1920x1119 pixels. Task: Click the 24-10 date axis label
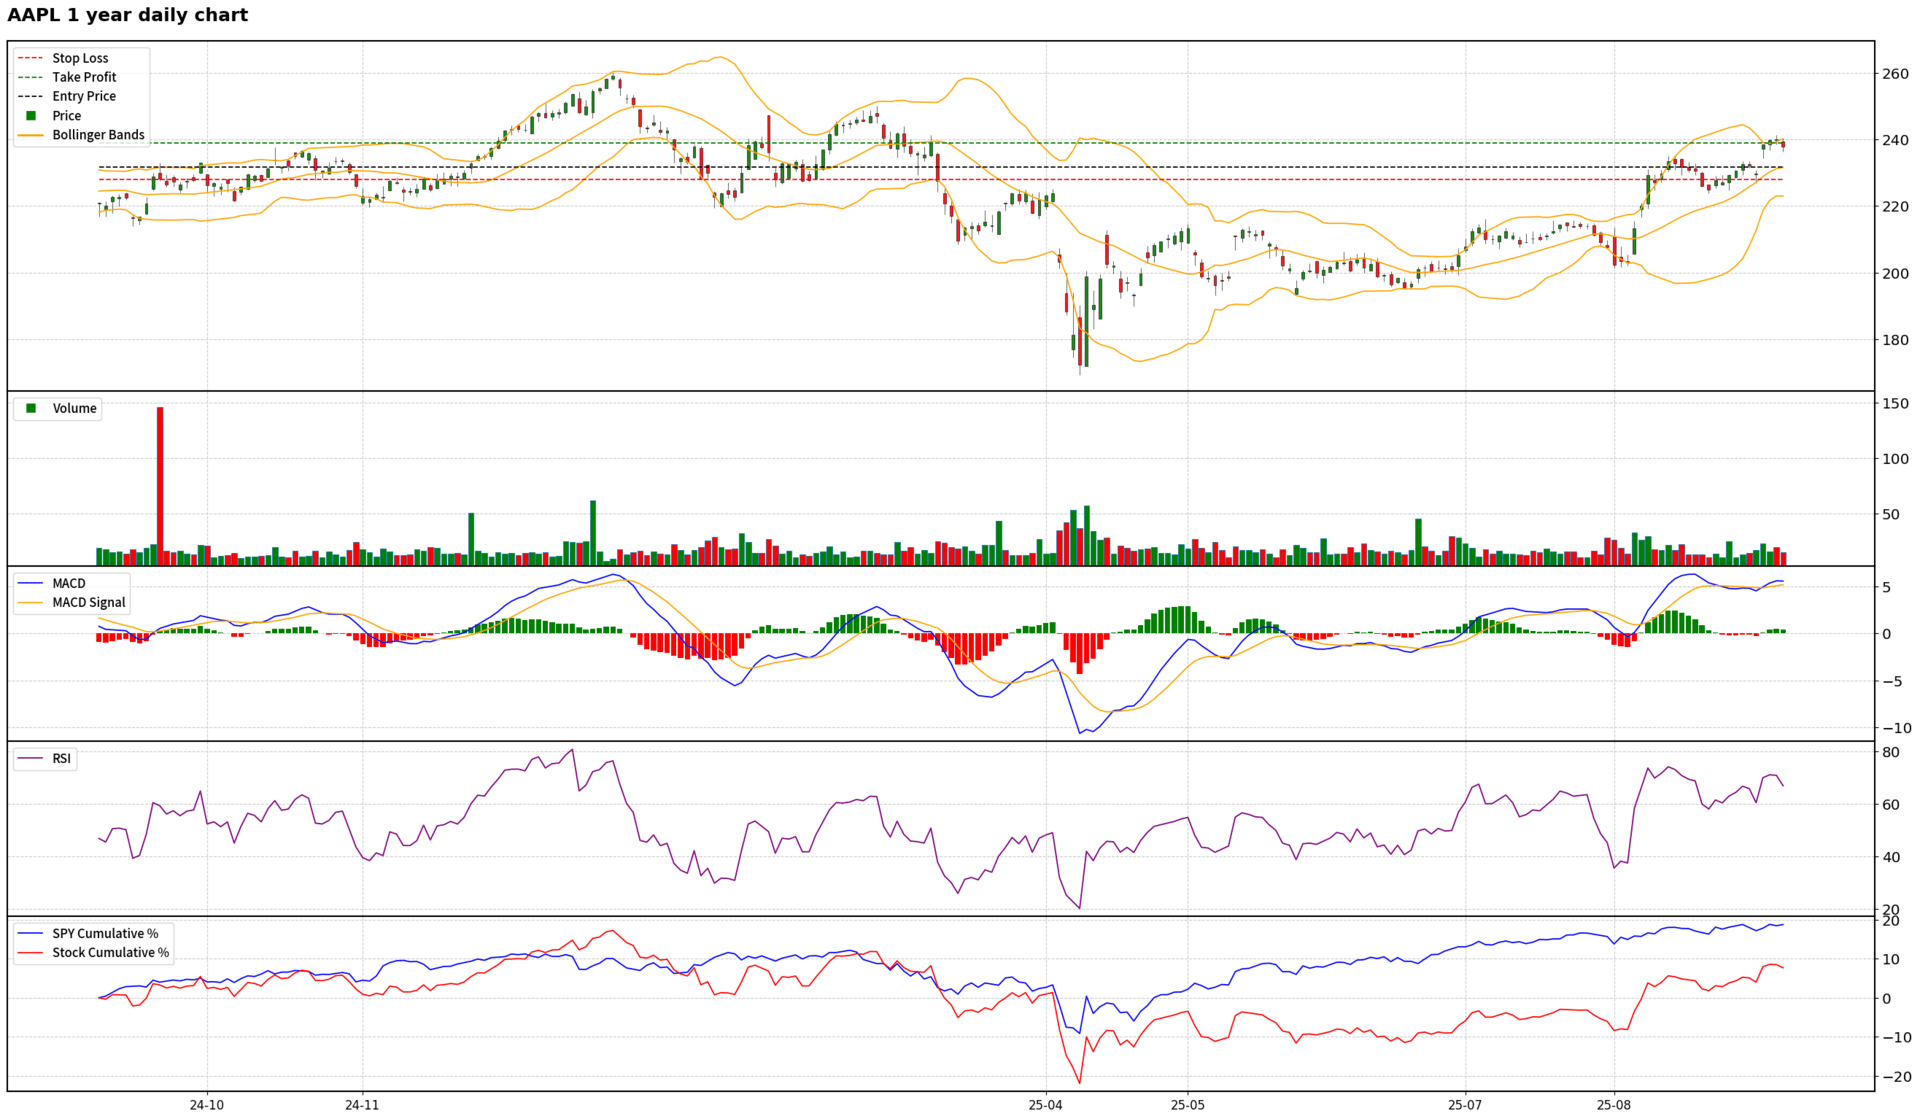[x=207, y=1105]
